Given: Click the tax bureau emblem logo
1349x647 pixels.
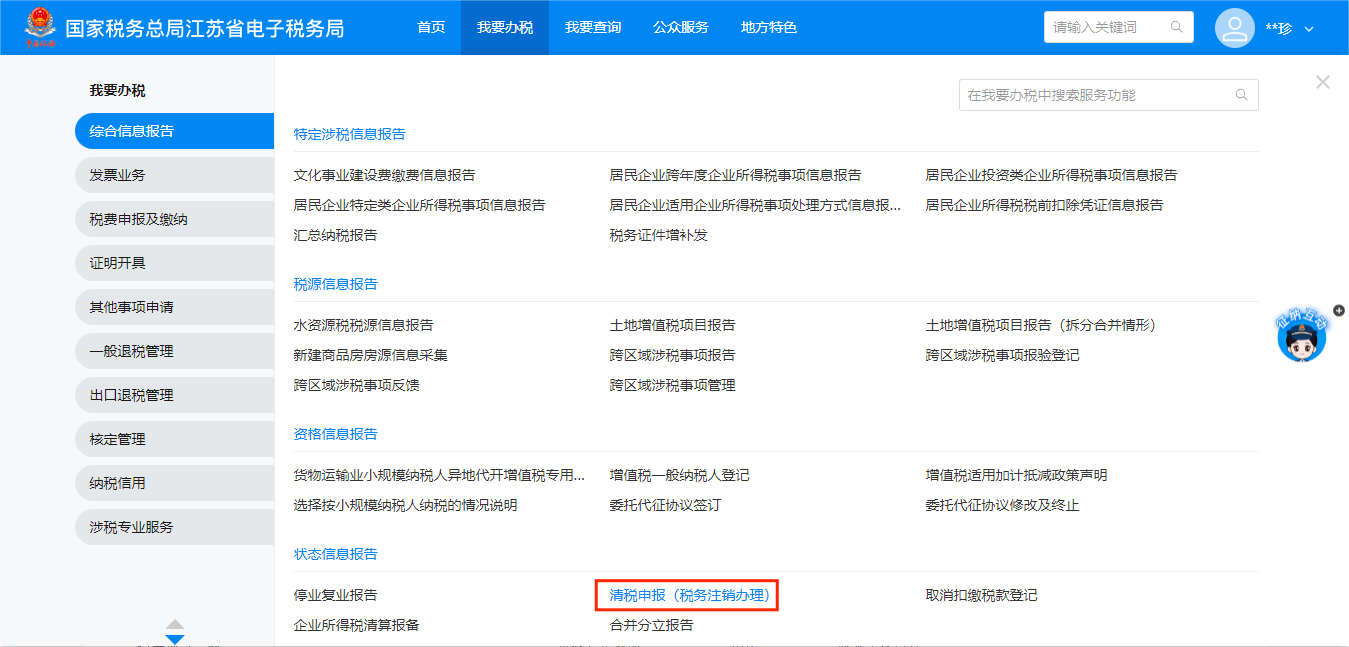Looking at the screenshot, I should tap(41, 28).
